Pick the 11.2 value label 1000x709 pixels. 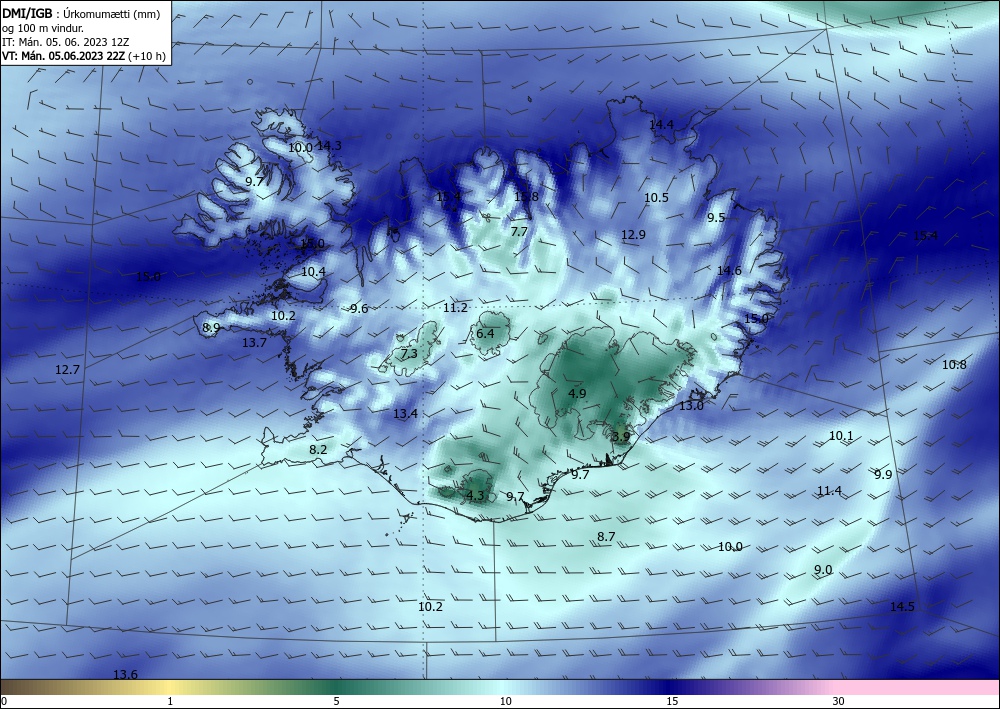coord(455,308)
